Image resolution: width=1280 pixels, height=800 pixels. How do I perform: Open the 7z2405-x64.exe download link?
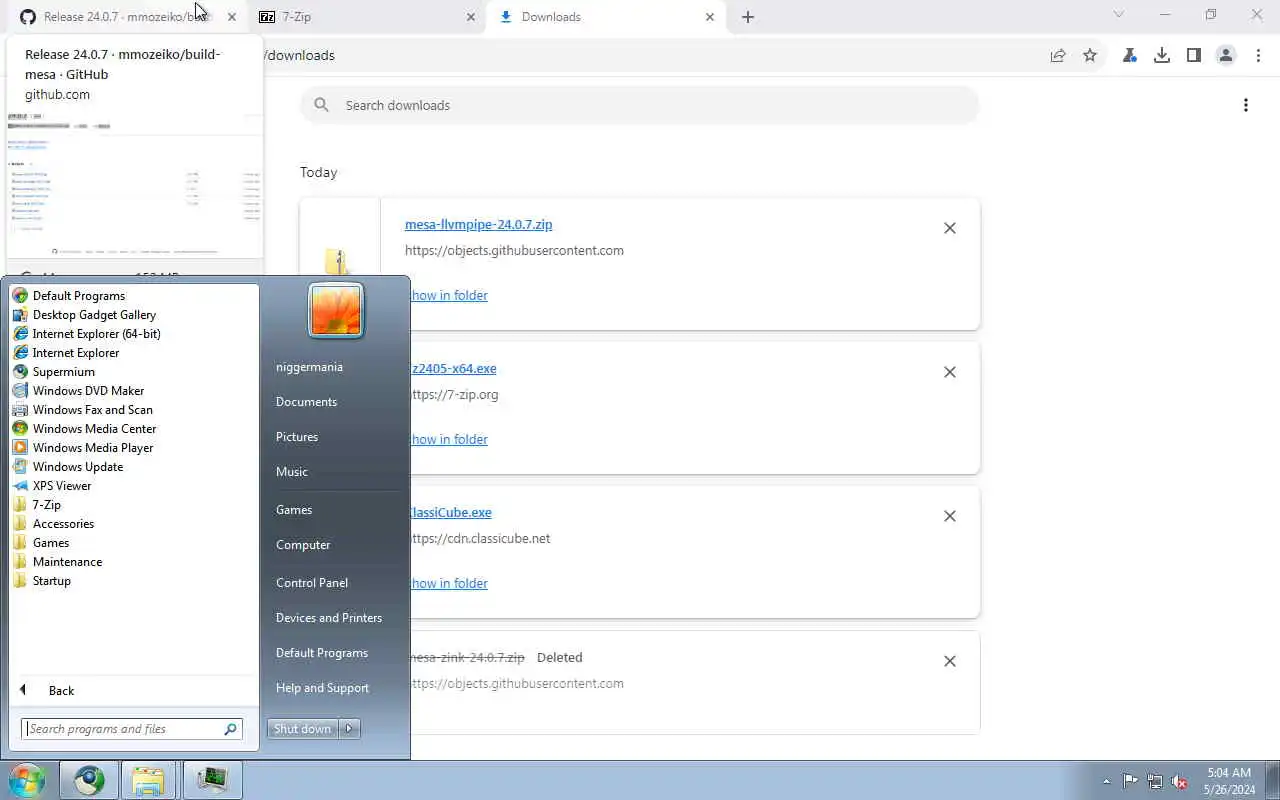coord(453,369)
